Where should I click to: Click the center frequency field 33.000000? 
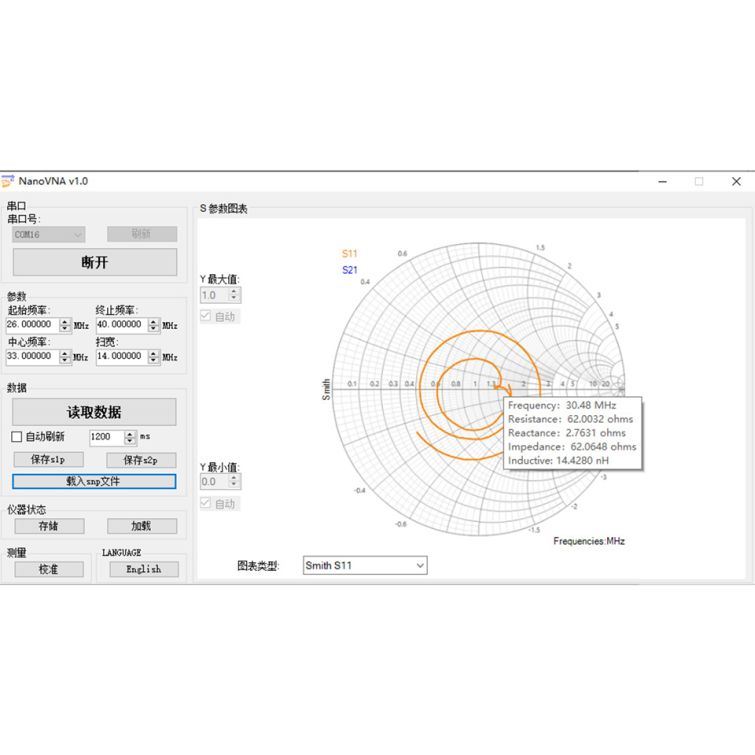[32, 356]
